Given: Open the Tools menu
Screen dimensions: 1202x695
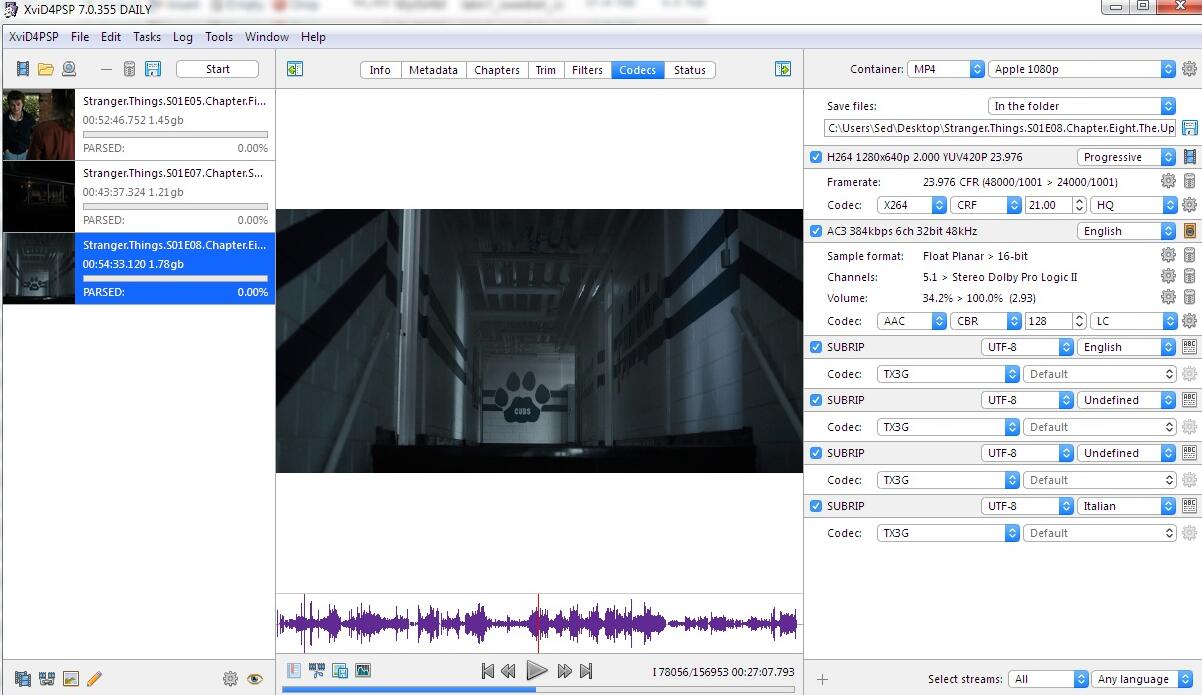Looking at the screenshot, I should [219, 37].
